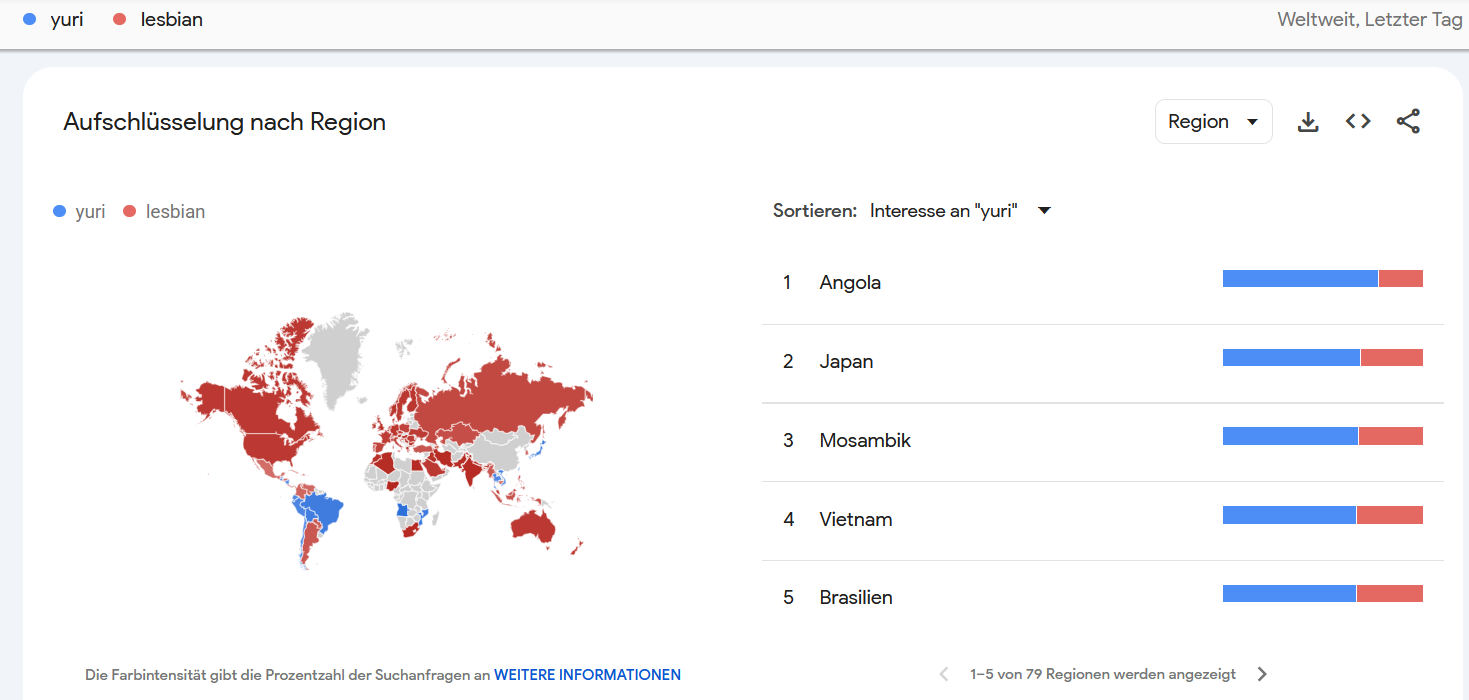Click the 'Aufschlüsselung nach Region' heading

pos(225,122)
